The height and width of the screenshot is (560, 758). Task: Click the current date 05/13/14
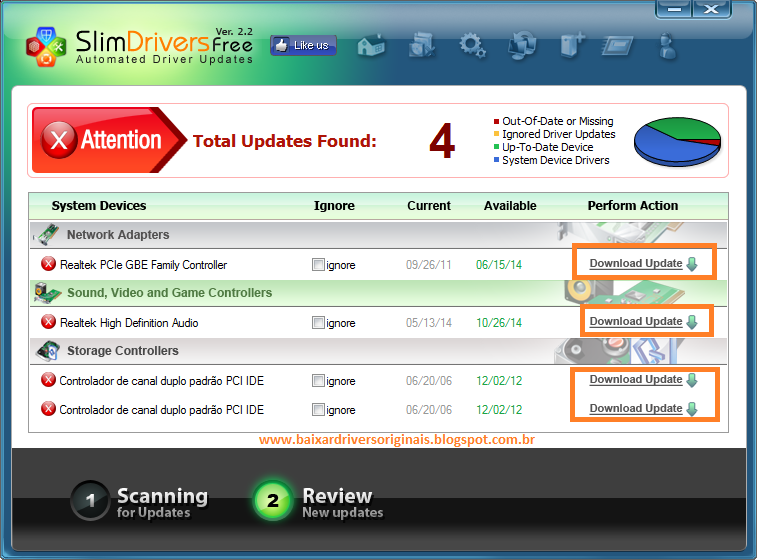click(x=428, y=323)
